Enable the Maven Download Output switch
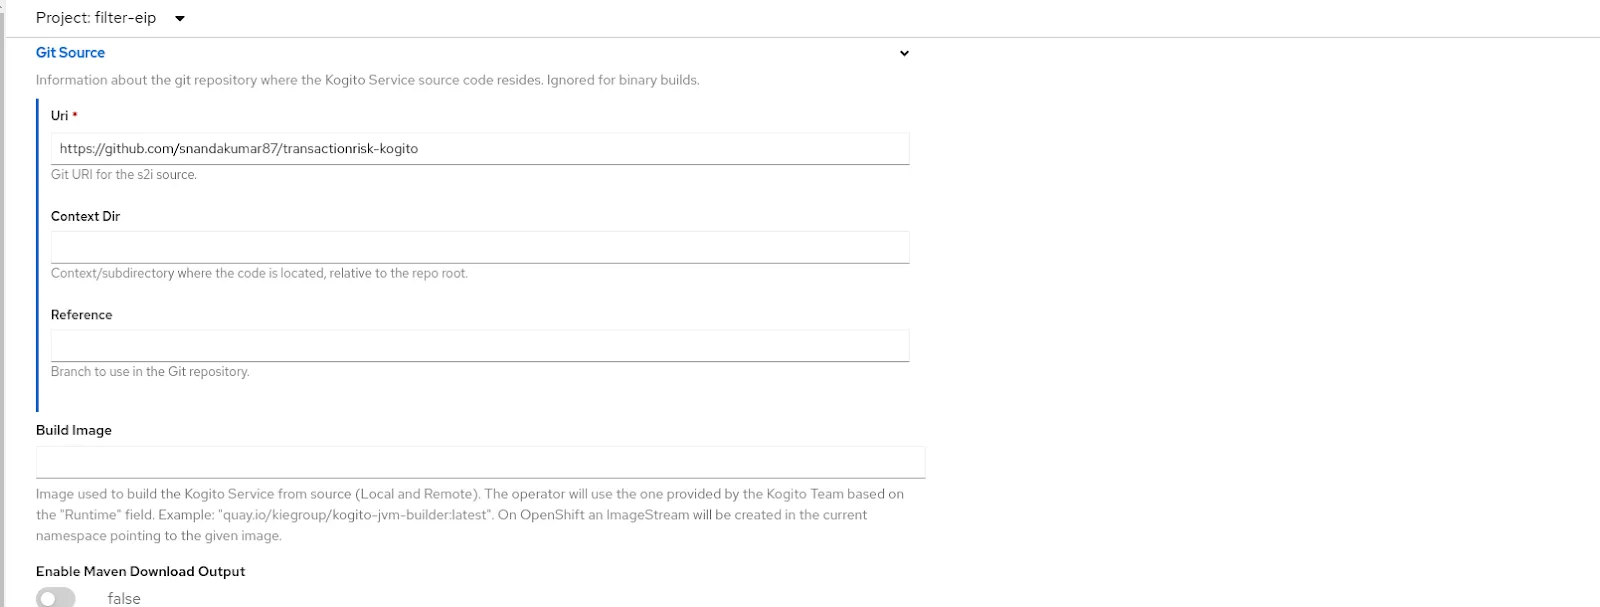This screenshot has height=607, width=1600. pyautogui.click(x=56, y=598)
